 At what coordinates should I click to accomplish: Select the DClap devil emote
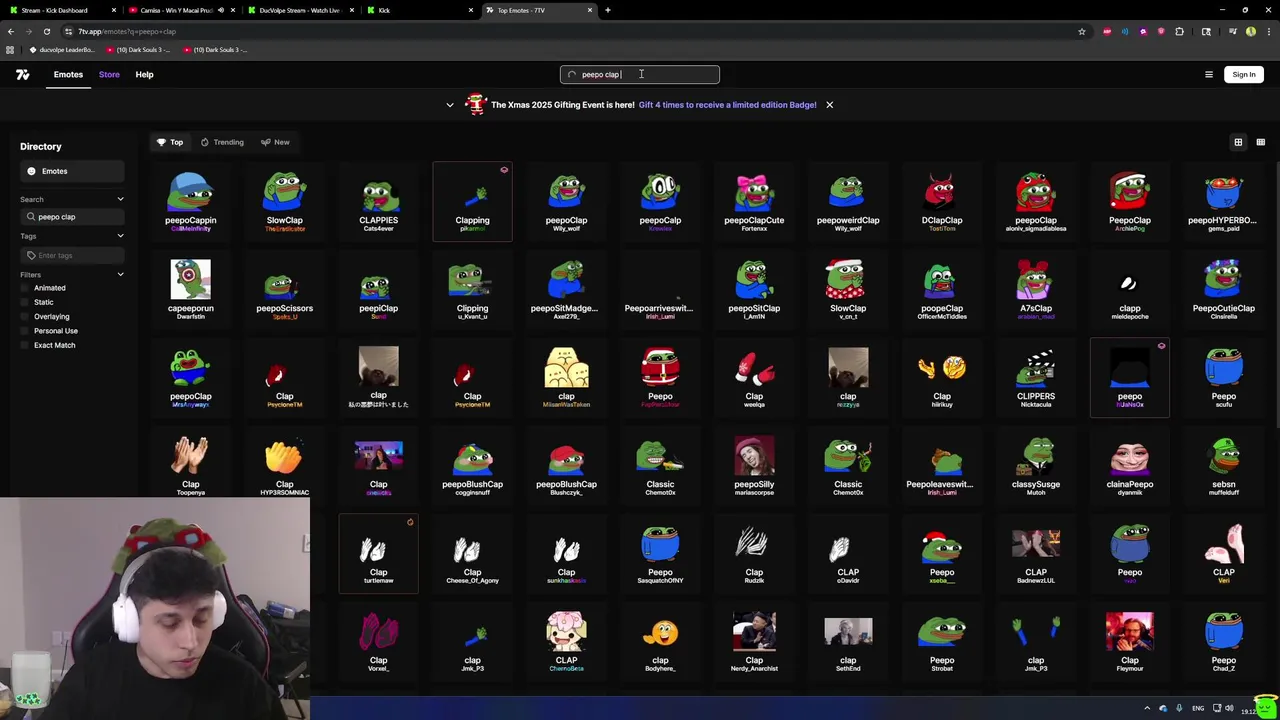[x=942, y=202]
